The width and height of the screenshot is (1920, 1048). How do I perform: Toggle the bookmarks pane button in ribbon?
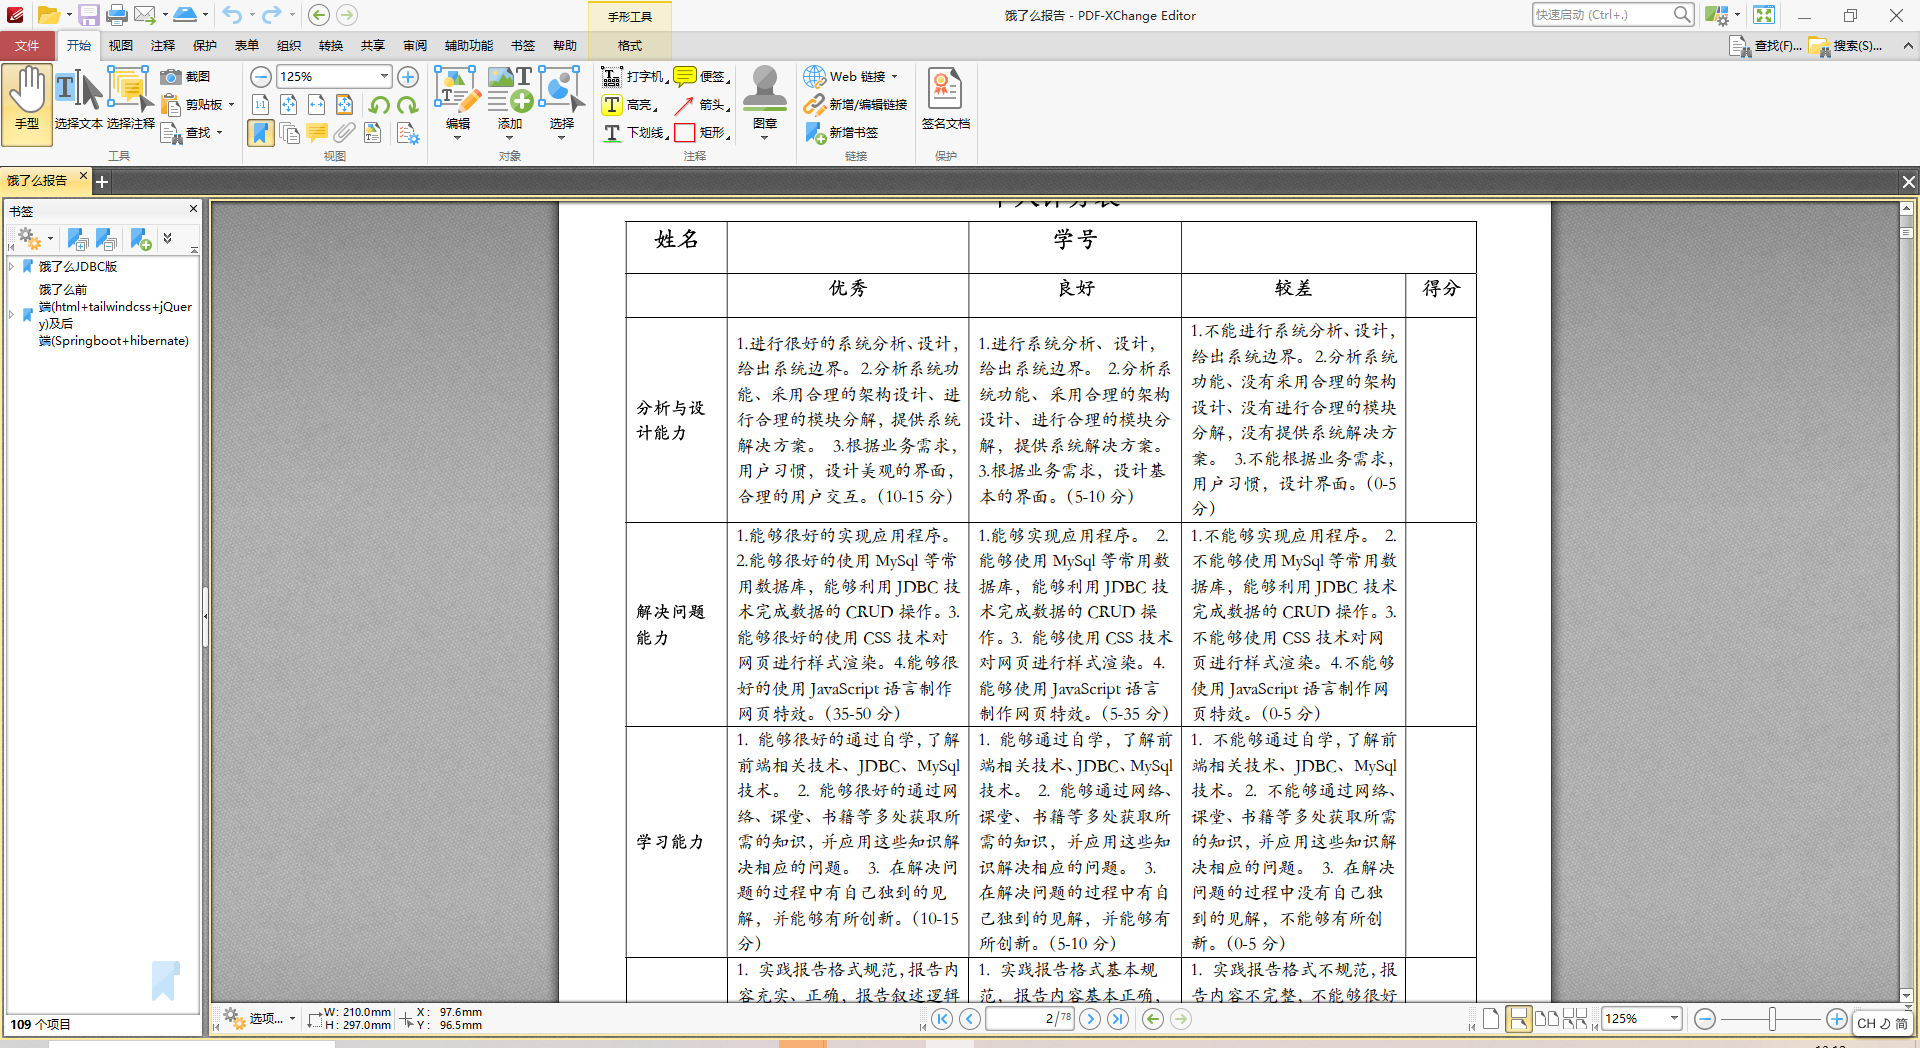[x=260, y=133]
